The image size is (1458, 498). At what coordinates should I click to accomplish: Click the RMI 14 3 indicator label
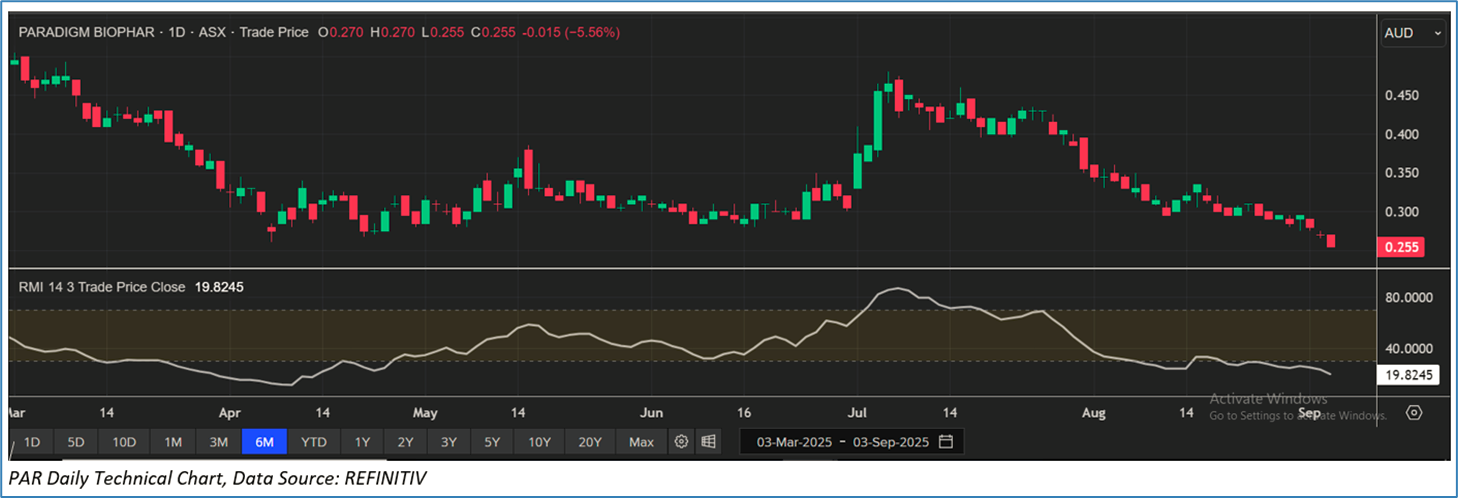click(102, 287)
